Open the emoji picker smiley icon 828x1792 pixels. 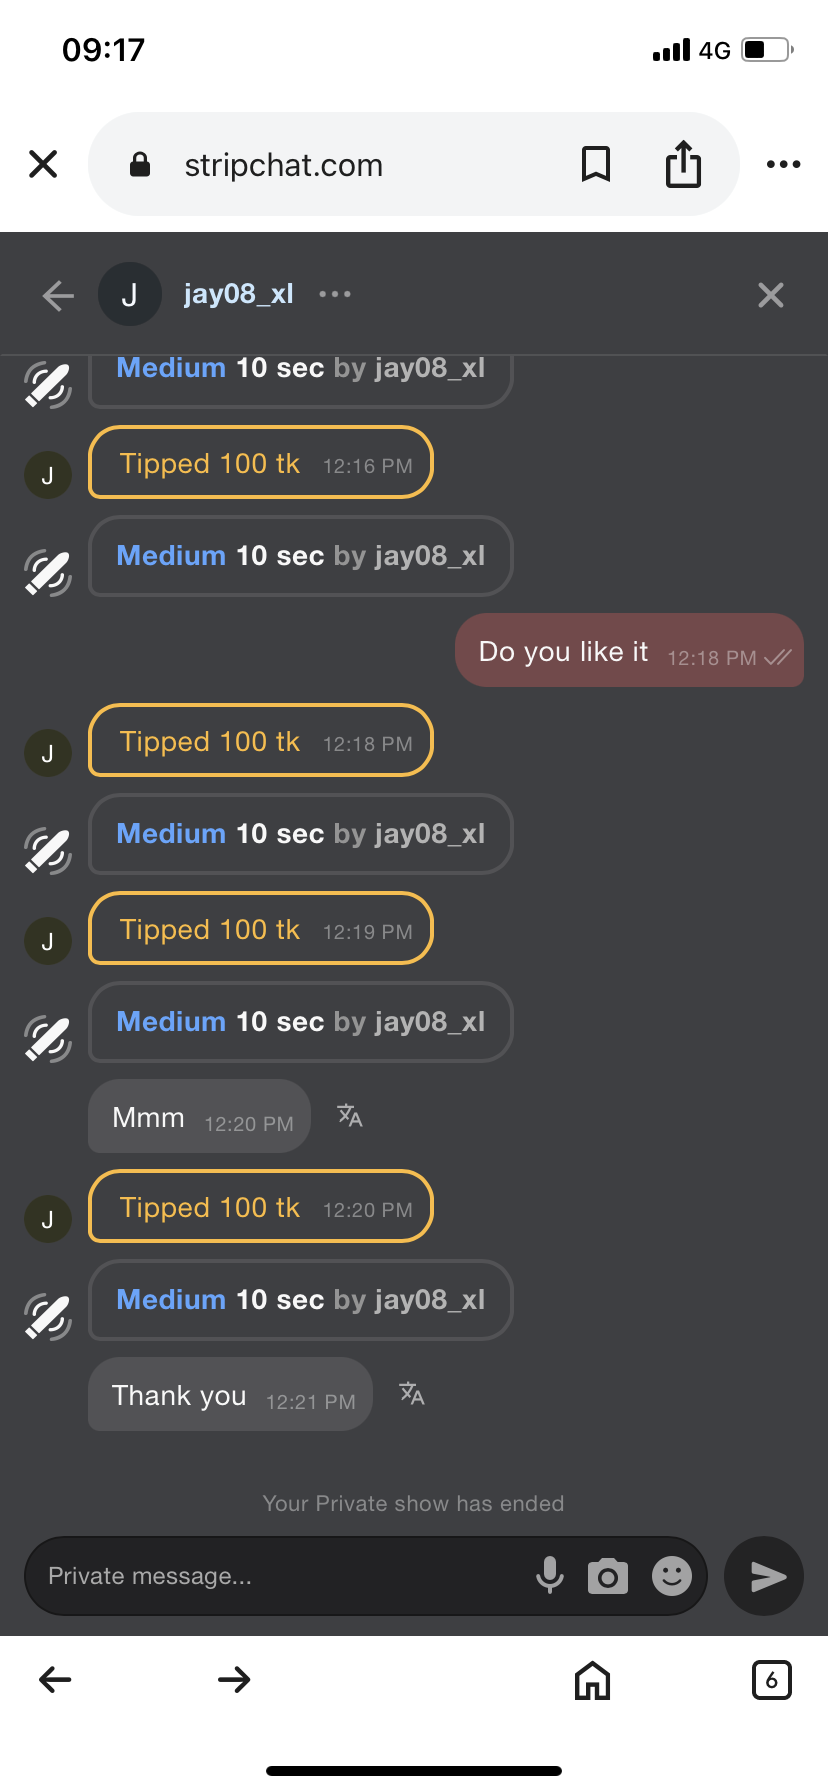point(672,1576)
